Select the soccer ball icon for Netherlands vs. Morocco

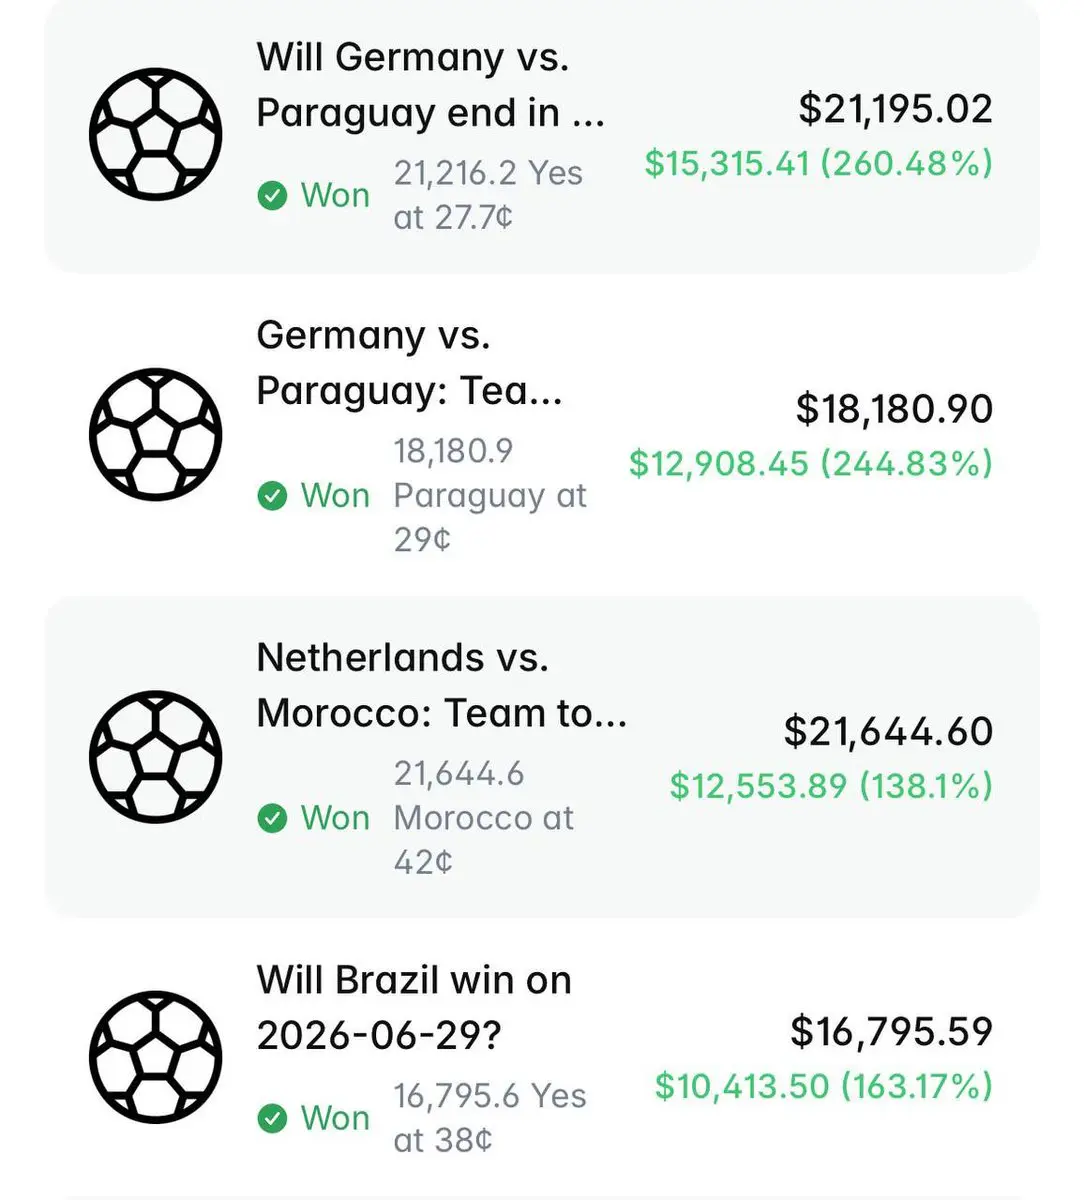coord(155,757)
